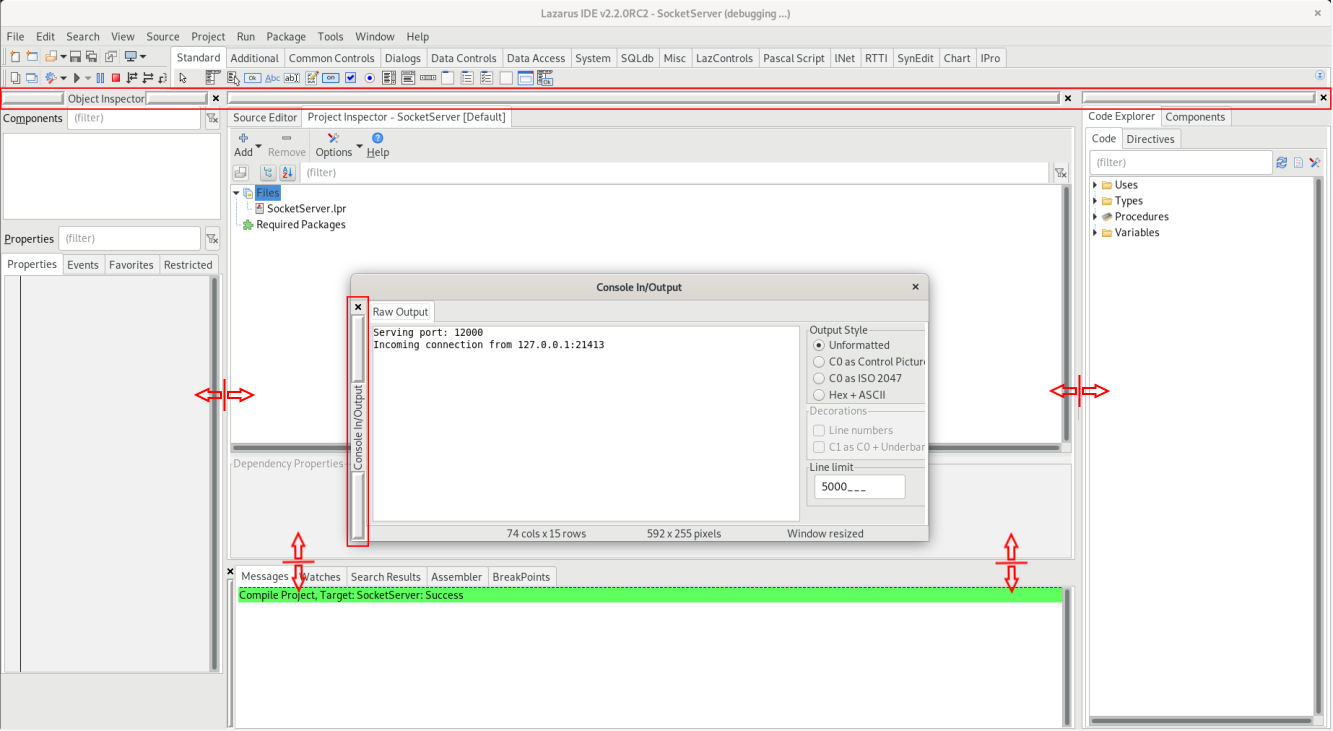This screenshot has height=731, width=1333.
Task: Switch to the Additional palette tab
Action: click(x=254, y=58)
